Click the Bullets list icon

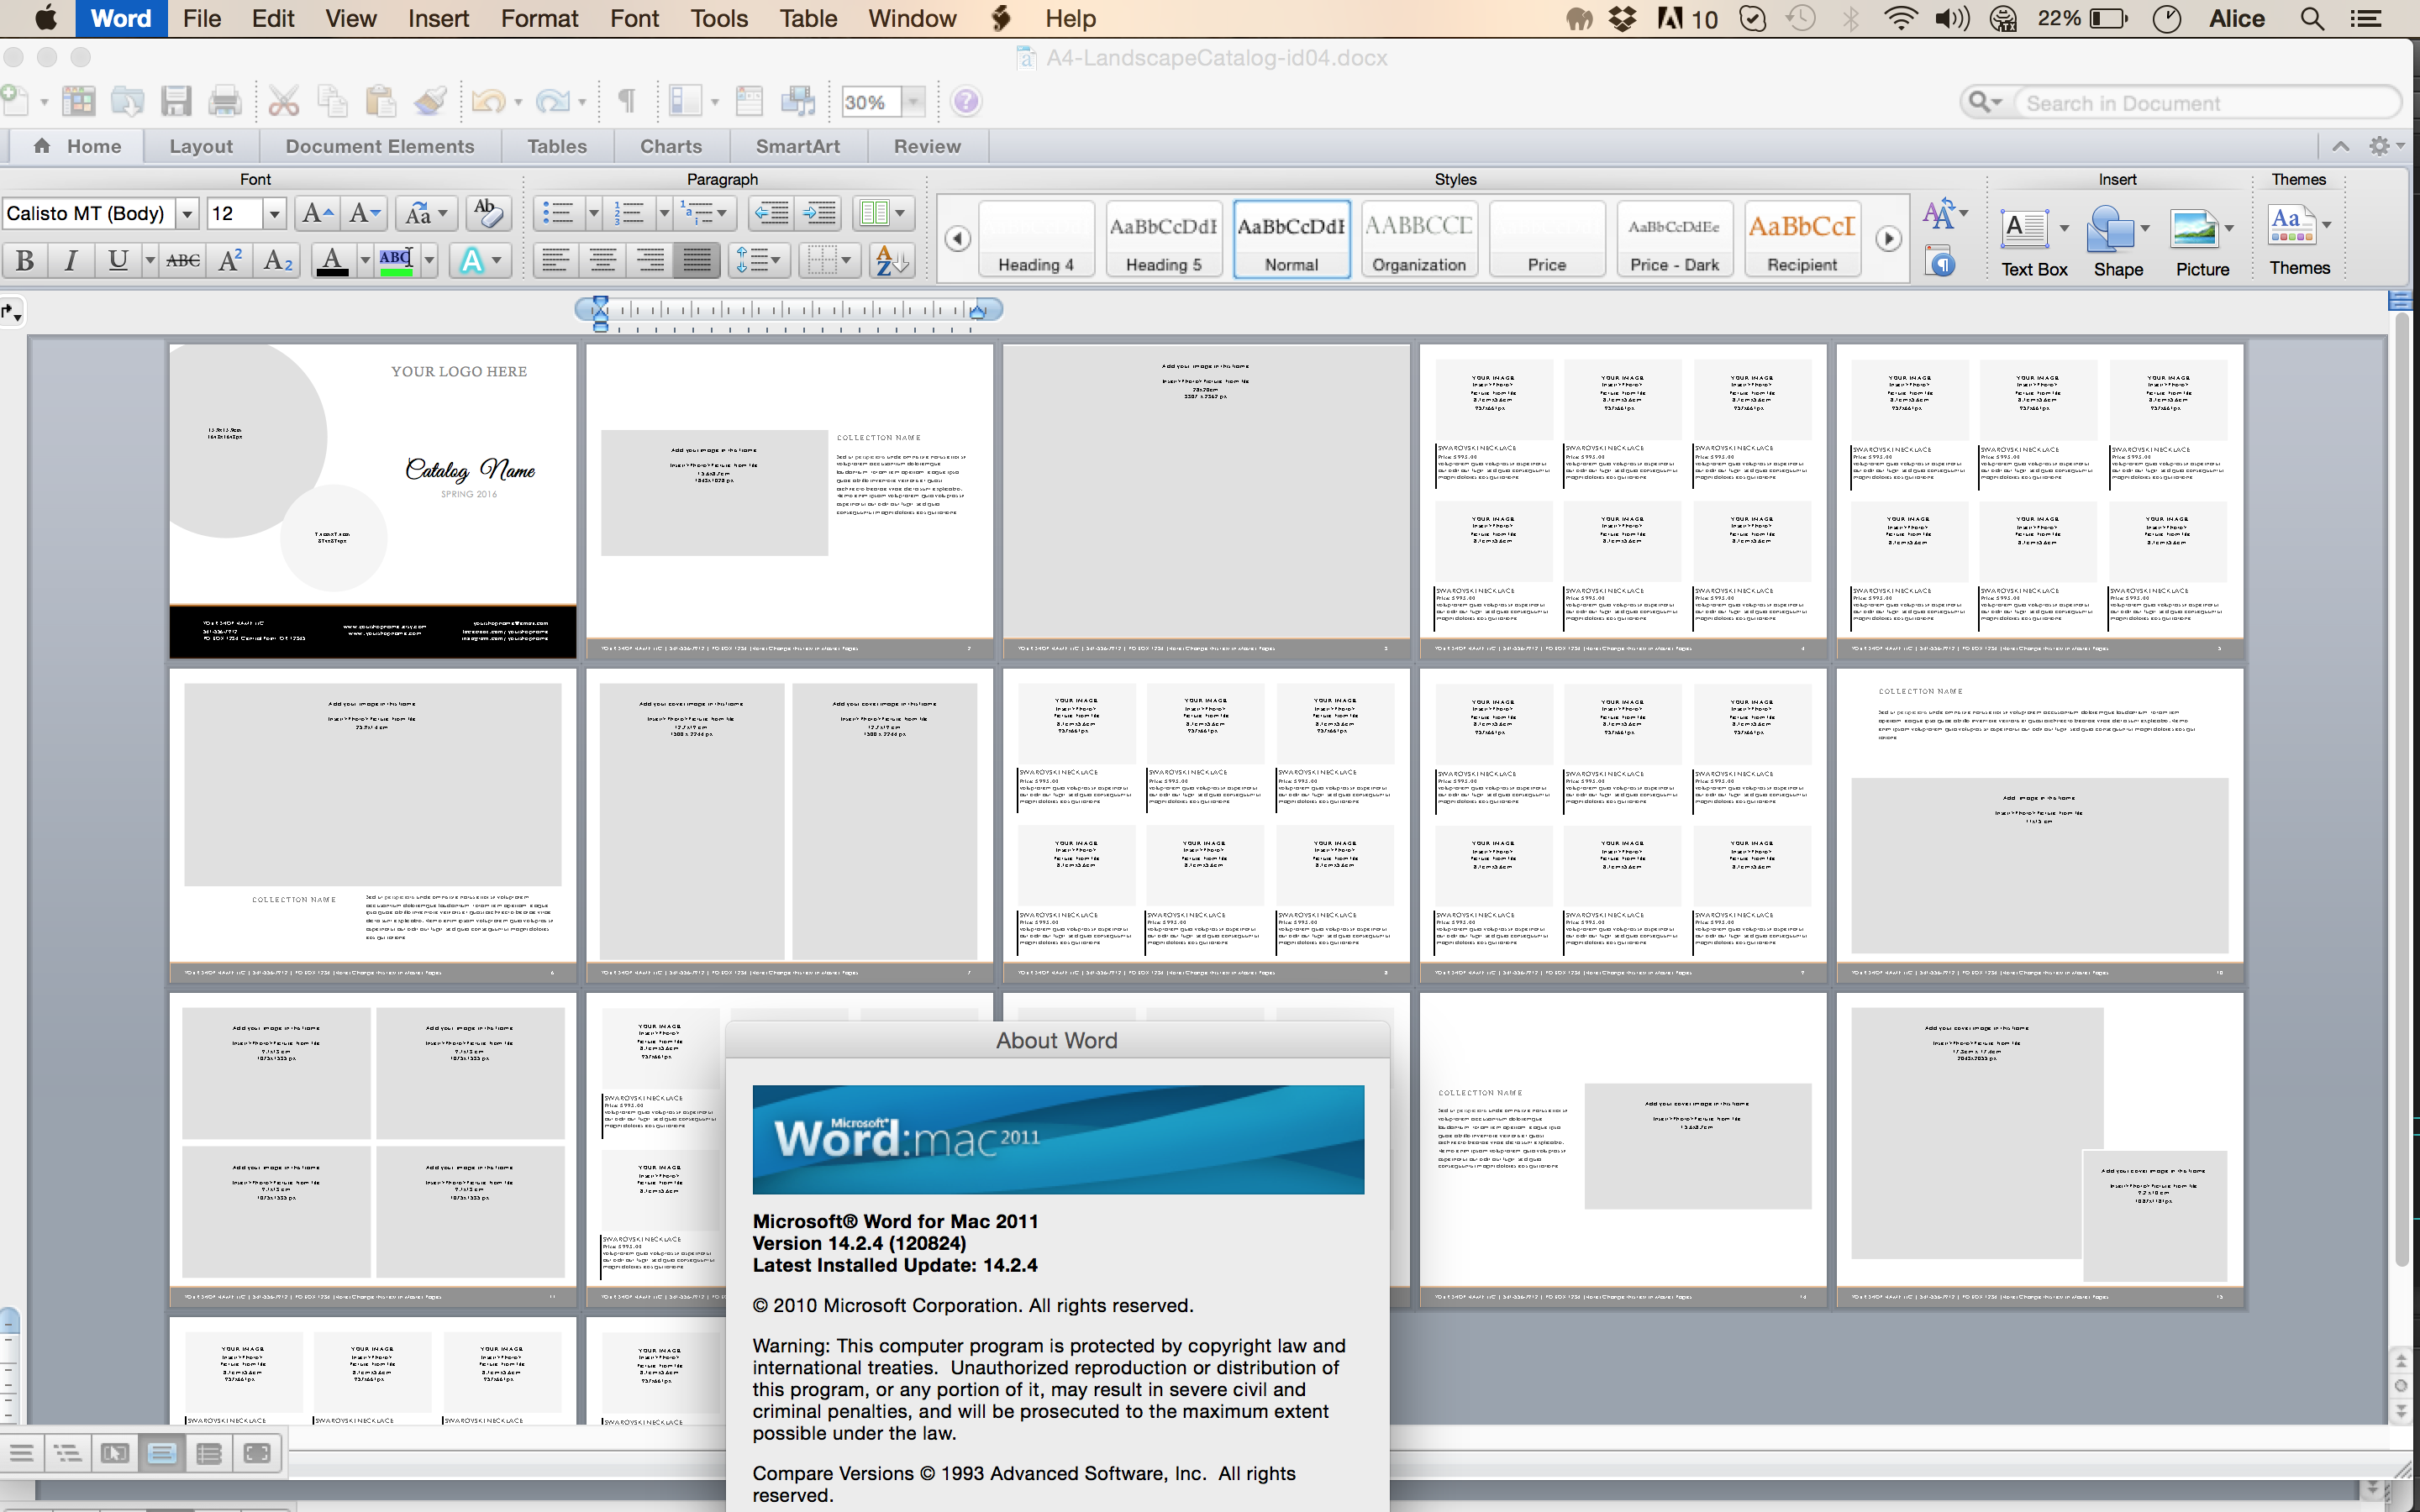pyautogui.click(x=555, y=213)
